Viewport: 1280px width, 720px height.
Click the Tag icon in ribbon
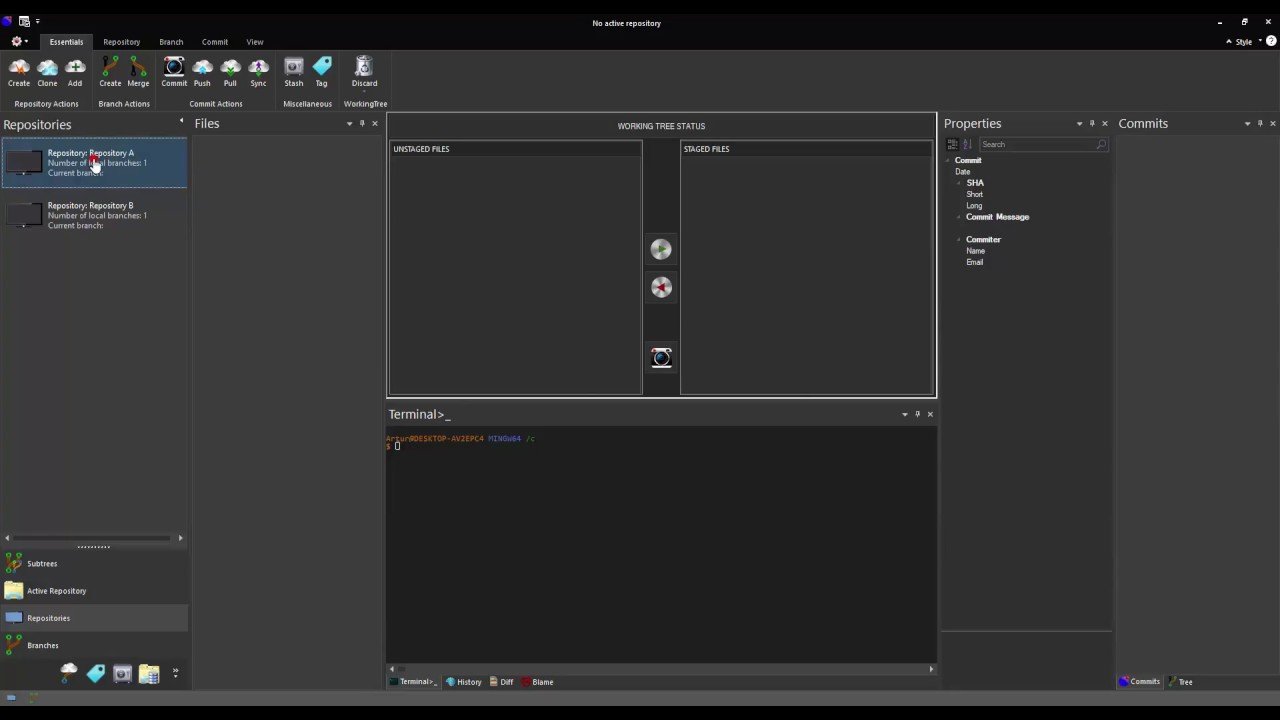tap(321, 70)
